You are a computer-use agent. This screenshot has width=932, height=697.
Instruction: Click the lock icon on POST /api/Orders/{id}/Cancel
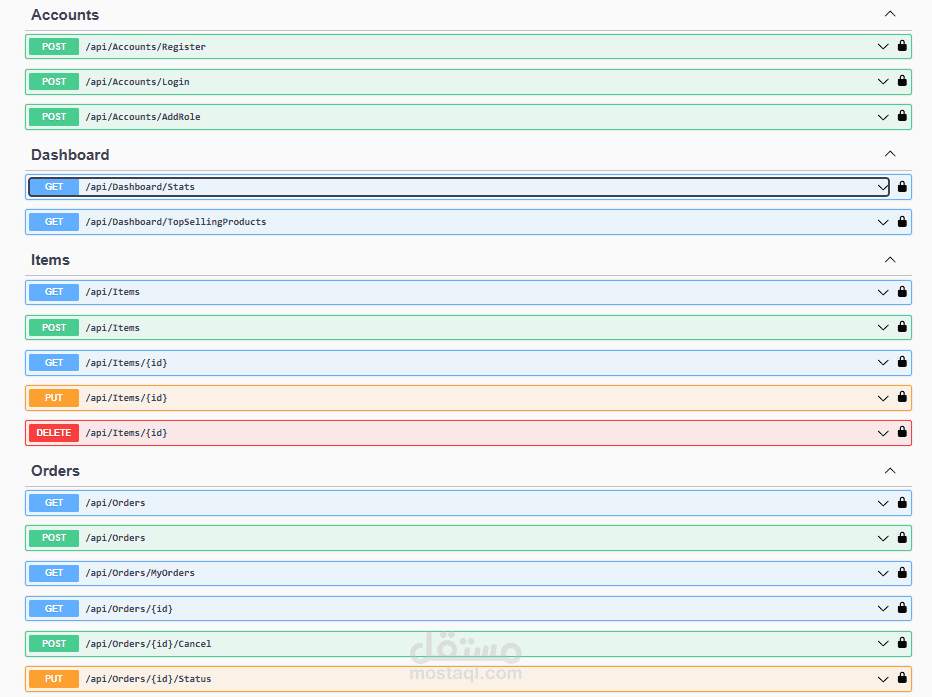901,643
